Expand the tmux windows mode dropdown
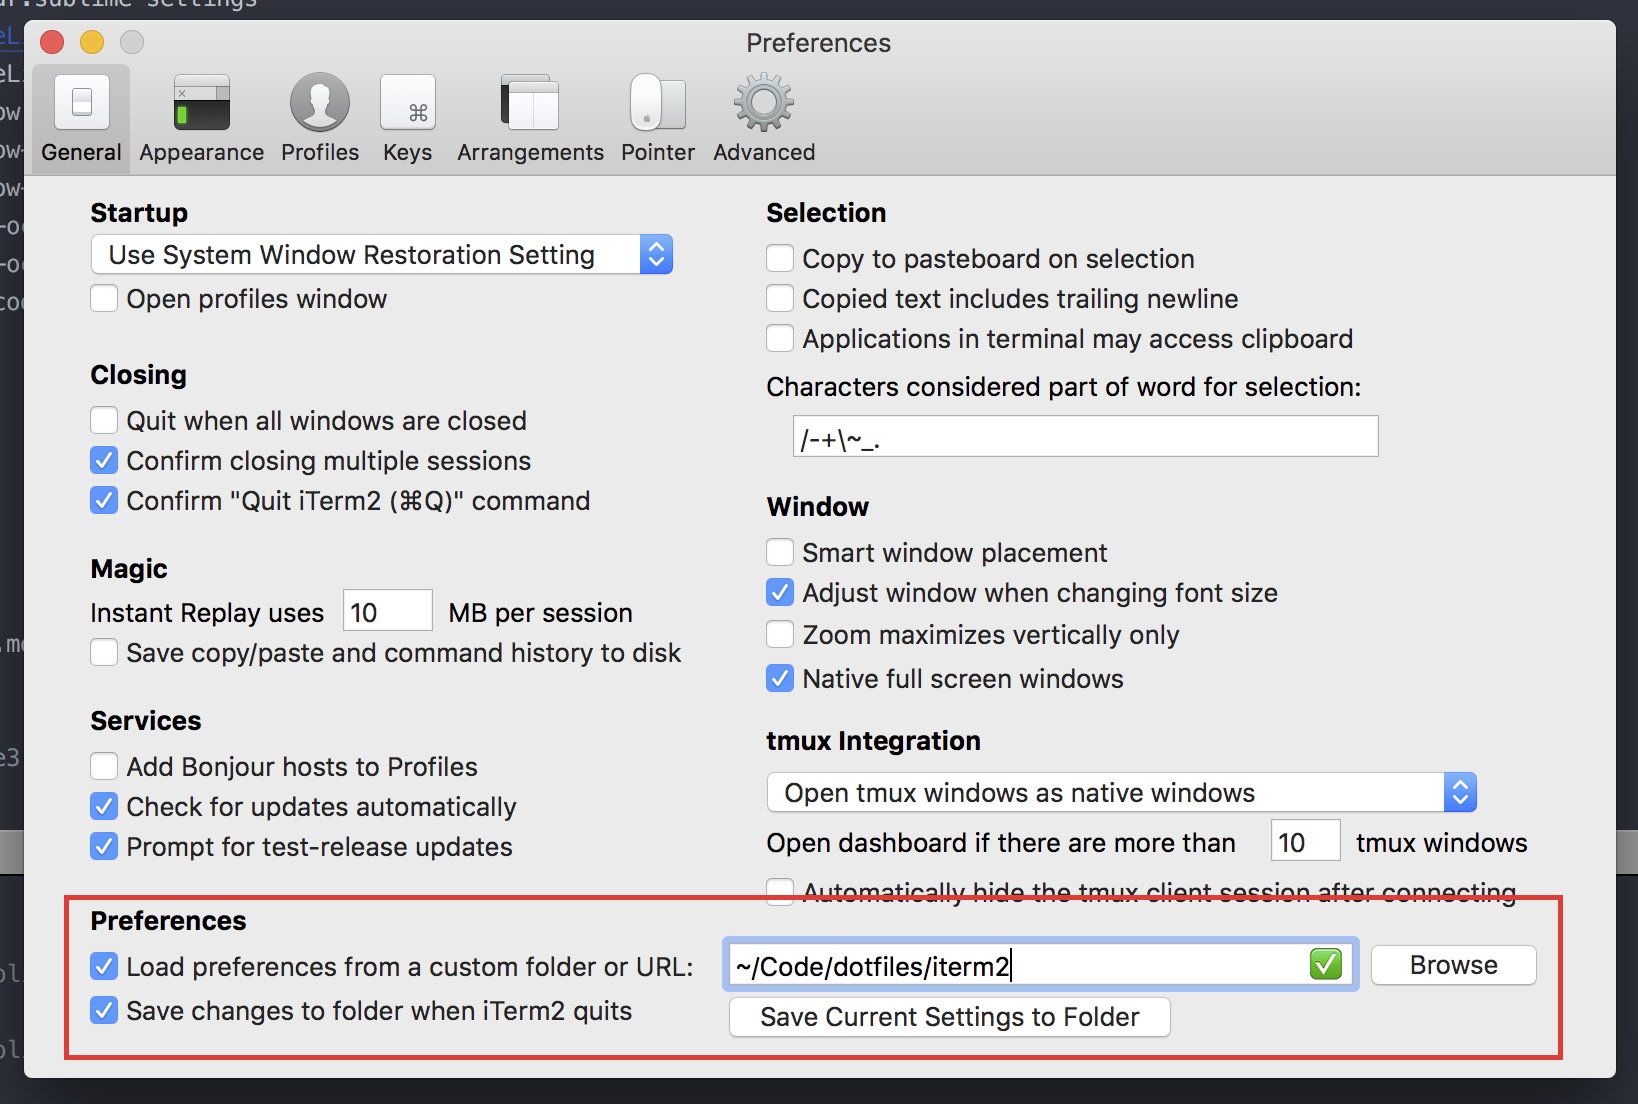The height and width of the screenshot is (1104, 1638). (1122, 793)
